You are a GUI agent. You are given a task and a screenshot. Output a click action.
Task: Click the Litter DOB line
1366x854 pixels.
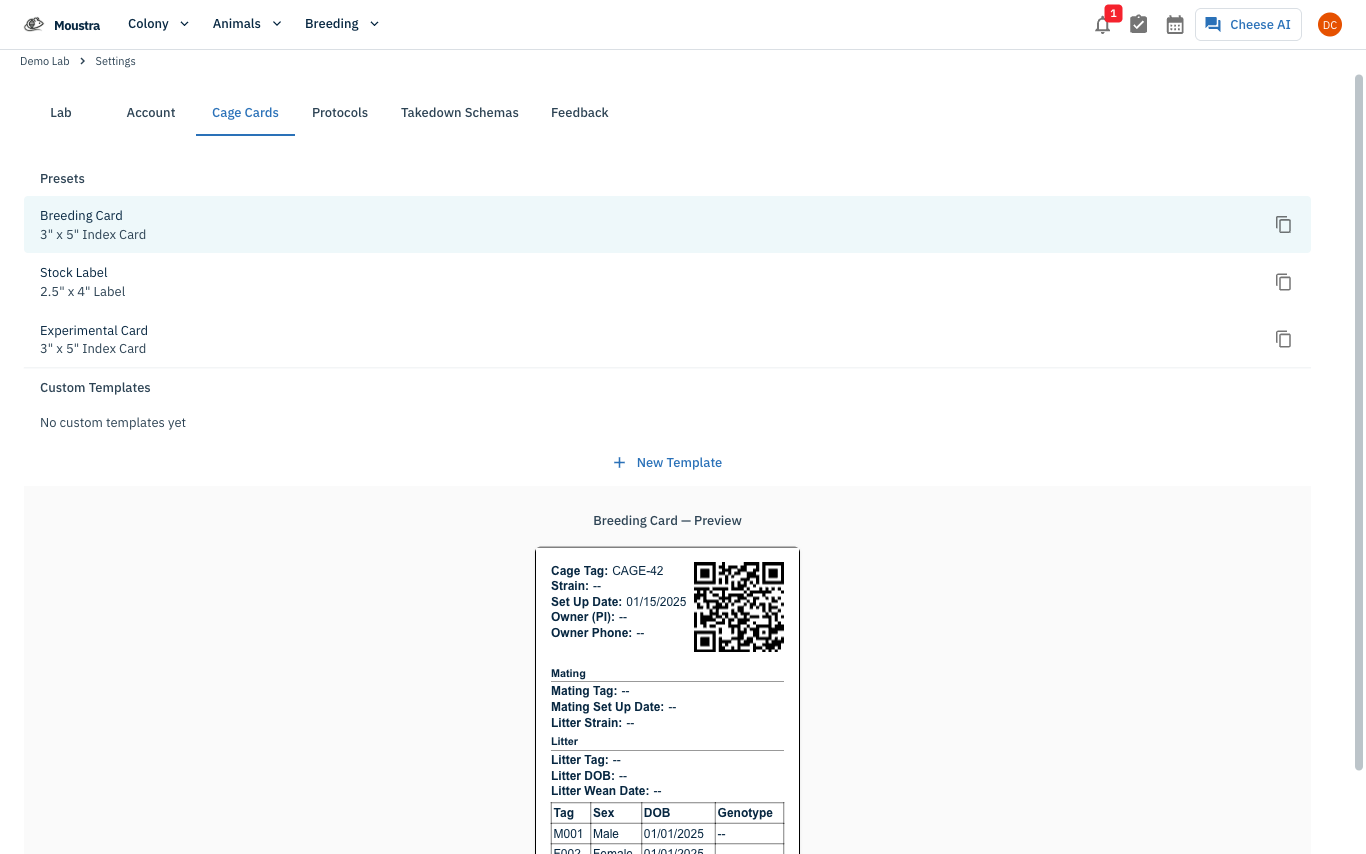[589, 776]
